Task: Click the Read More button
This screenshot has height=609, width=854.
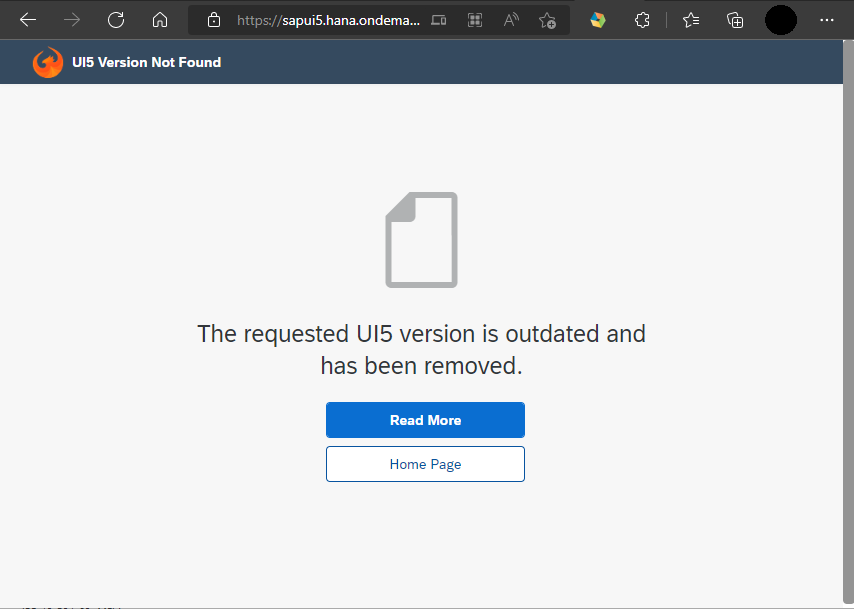Action: coord(425,420)
